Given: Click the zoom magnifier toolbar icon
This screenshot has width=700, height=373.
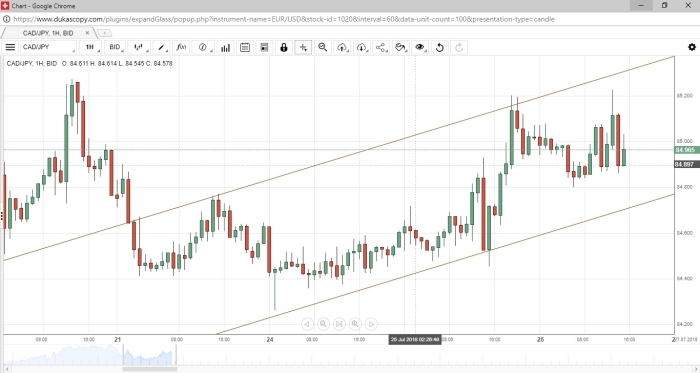Looking at the screenshot, I should coord(322,47).
